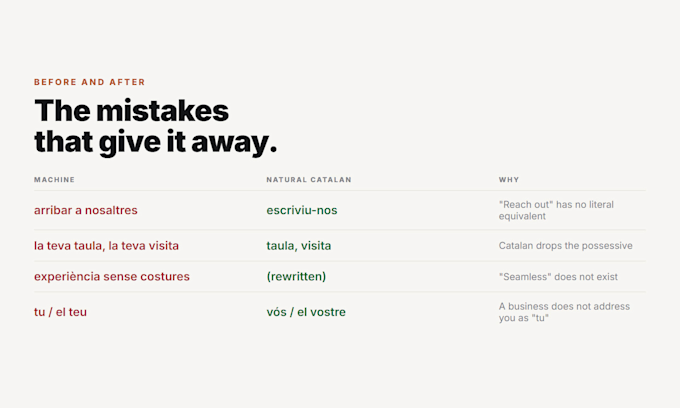Click the red text "tu / el teu"
Viewport: 680px width, 408px height.
(60, 312)
